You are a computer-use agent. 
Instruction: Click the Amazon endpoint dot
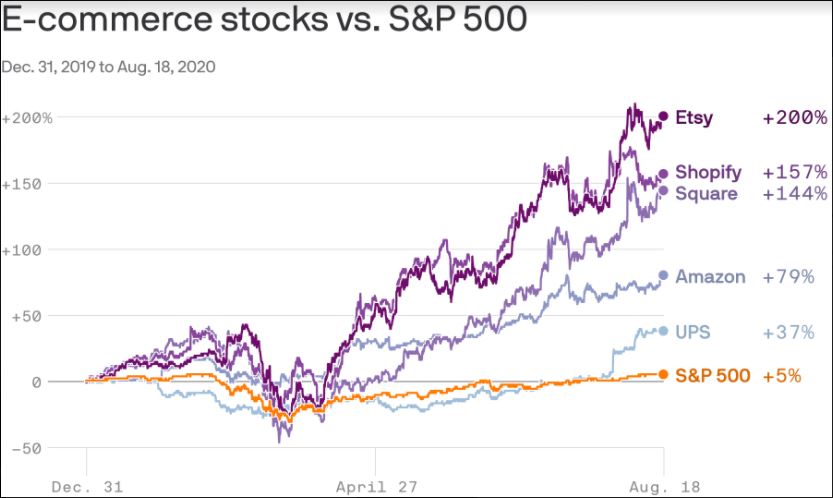(x=663, y=275)
